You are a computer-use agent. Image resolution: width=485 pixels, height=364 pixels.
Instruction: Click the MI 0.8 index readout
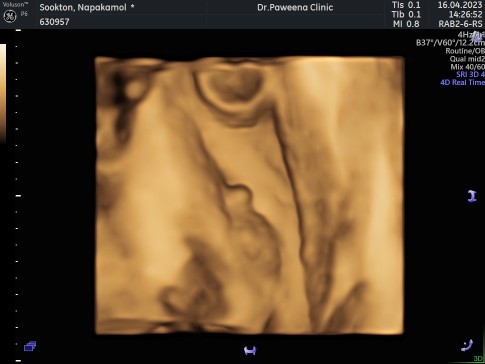point(406,24)
